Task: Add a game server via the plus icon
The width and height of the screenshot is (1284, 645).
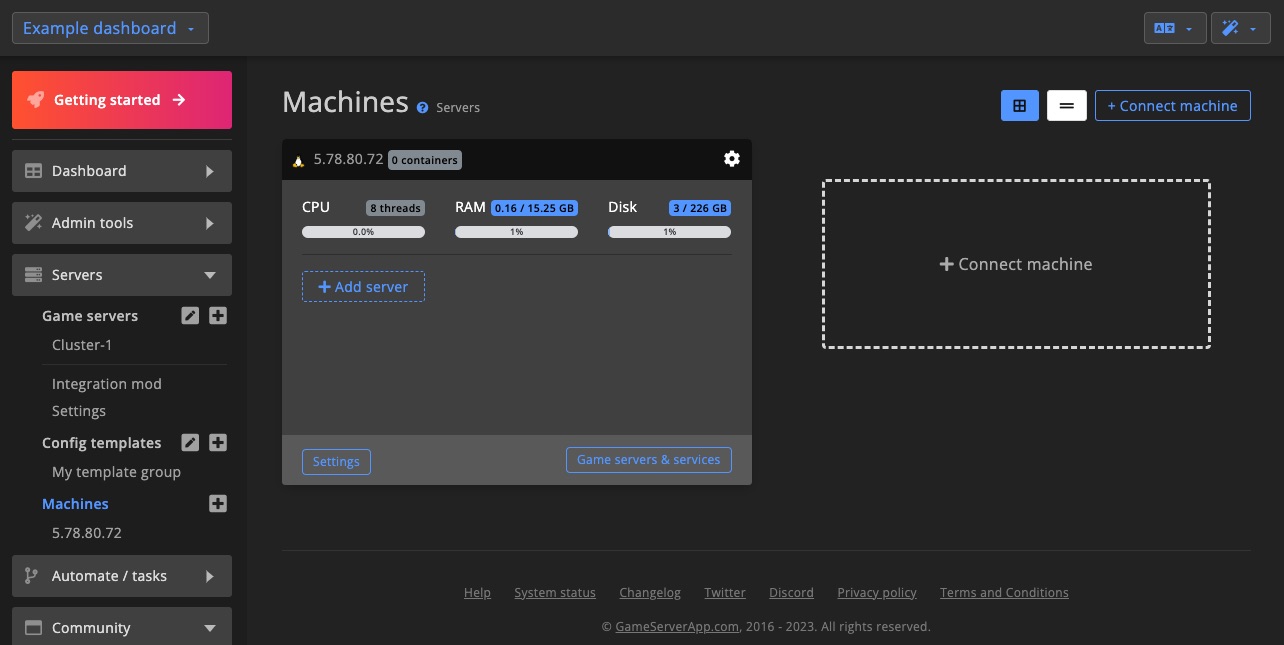Action: (x=218, y=315)
